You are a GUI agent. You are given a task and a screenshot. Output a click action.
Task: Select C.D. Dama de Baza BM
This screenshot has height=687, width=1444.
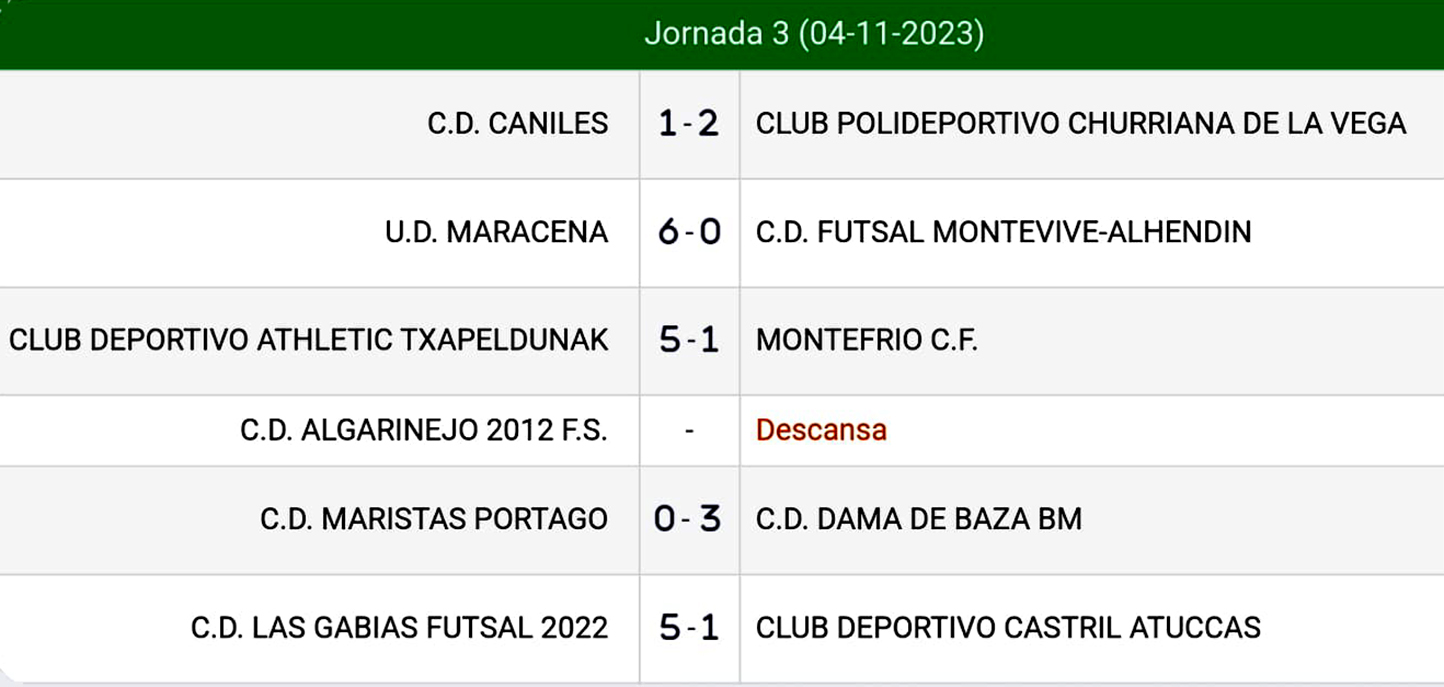(x=918, y=519)
